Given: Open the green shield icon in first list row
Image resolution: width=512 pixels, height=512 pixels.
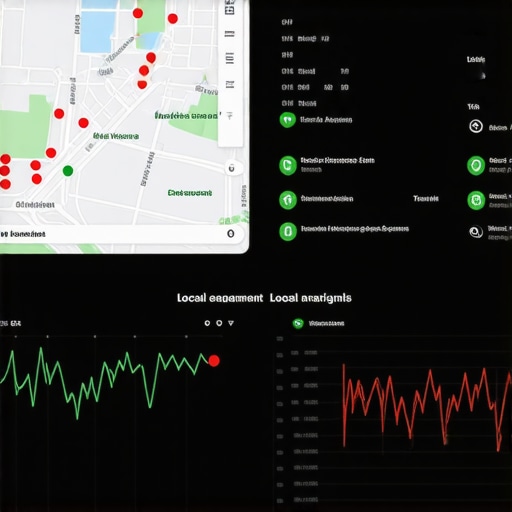Looking at the screenshot, I should click(287, 120).
